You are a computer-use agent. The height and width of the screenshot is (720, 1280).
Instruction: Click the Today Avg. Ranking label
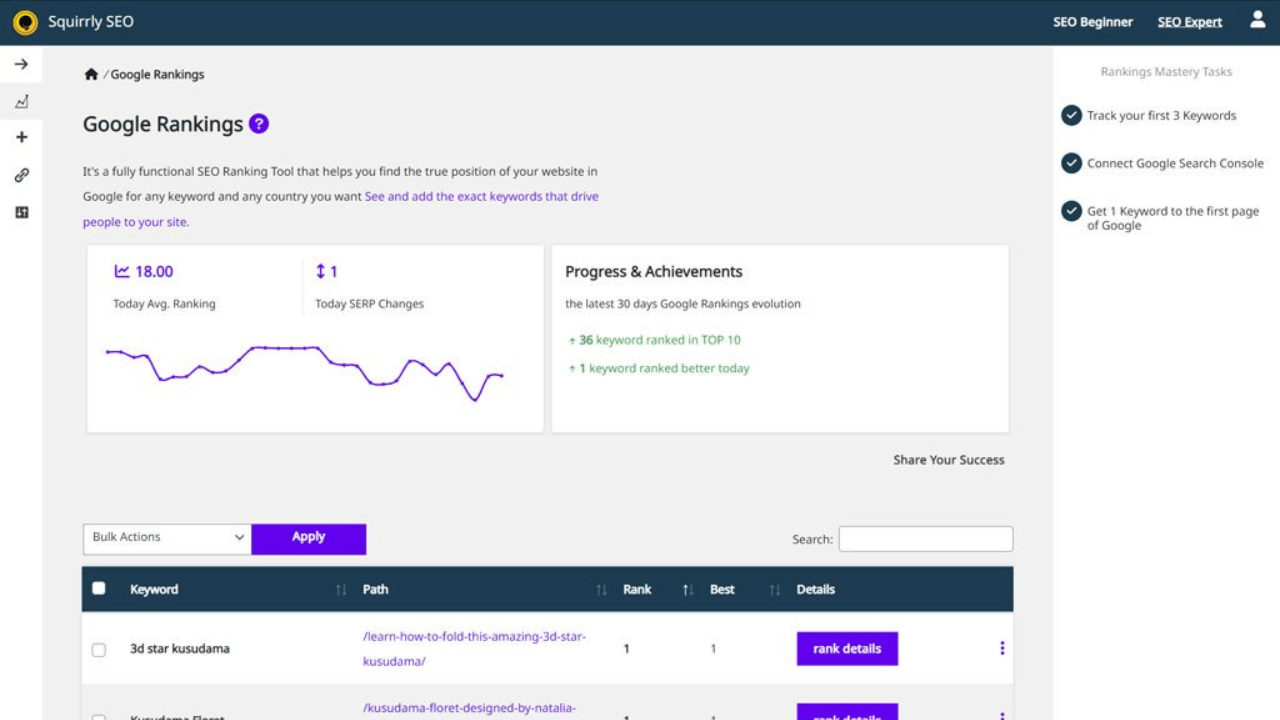coord(164,304)
